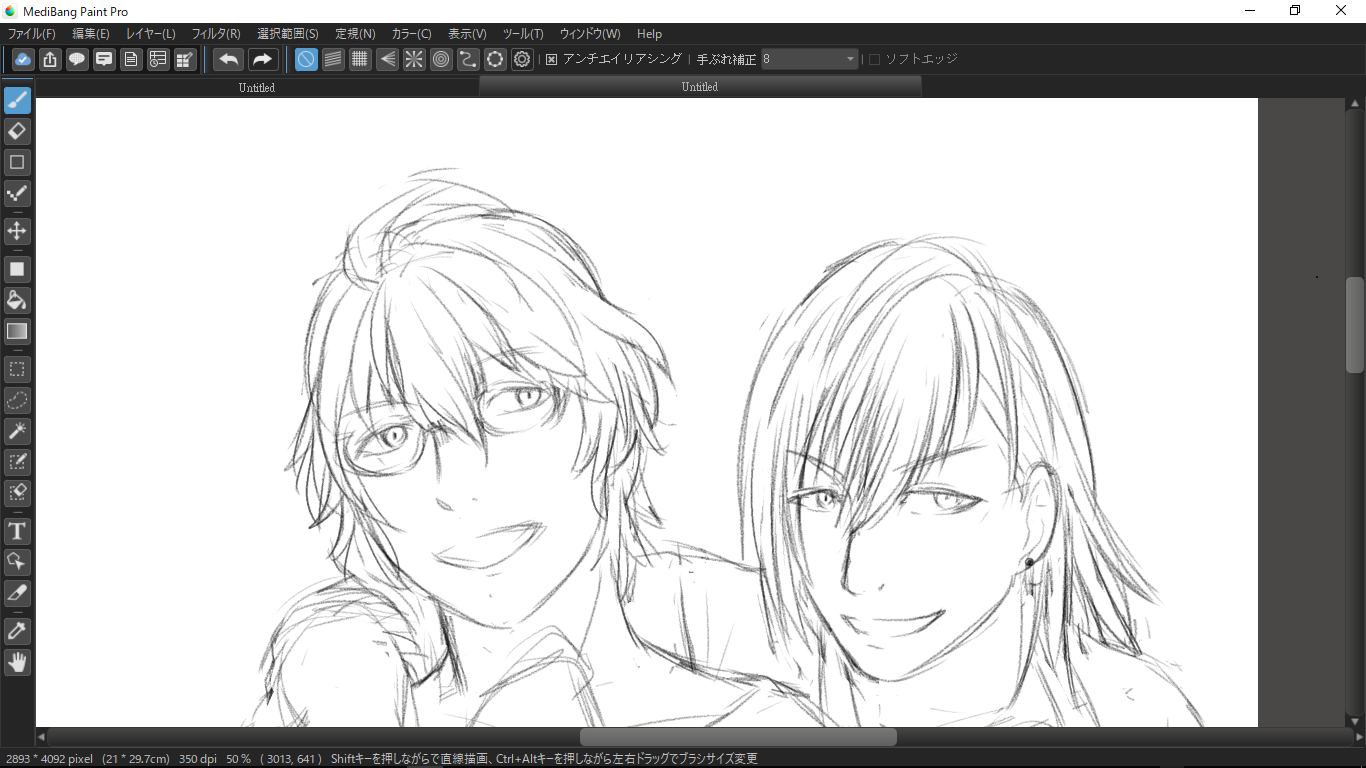Enable radial snap
Screen dimensions: 1366x768
tap(414, 59)
